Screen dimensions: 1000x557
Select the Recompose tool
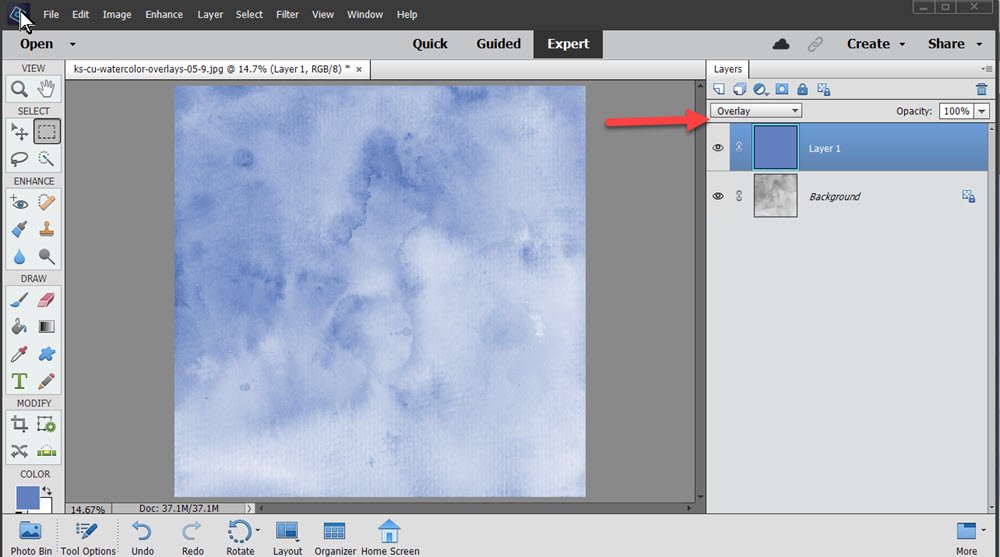click(47, 424)
